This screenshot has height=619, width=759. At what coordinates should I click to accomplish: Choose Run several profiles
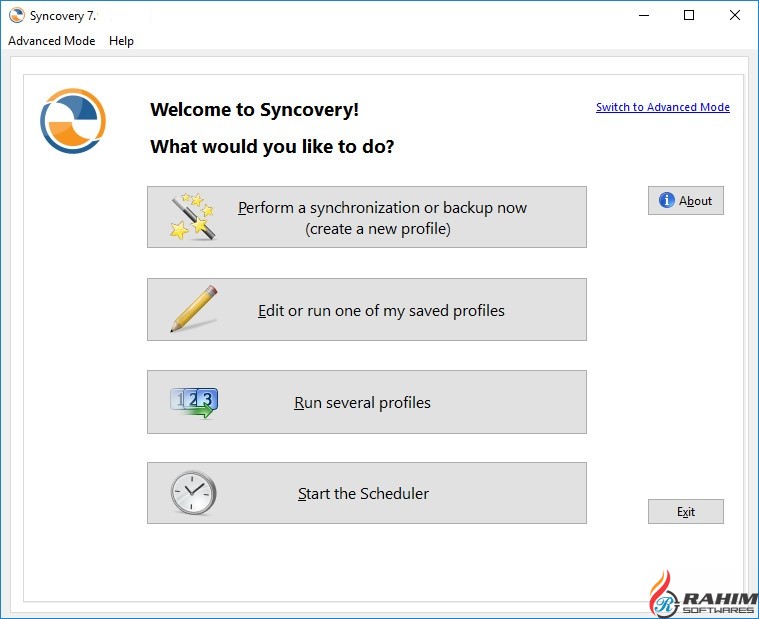point(367,402)
